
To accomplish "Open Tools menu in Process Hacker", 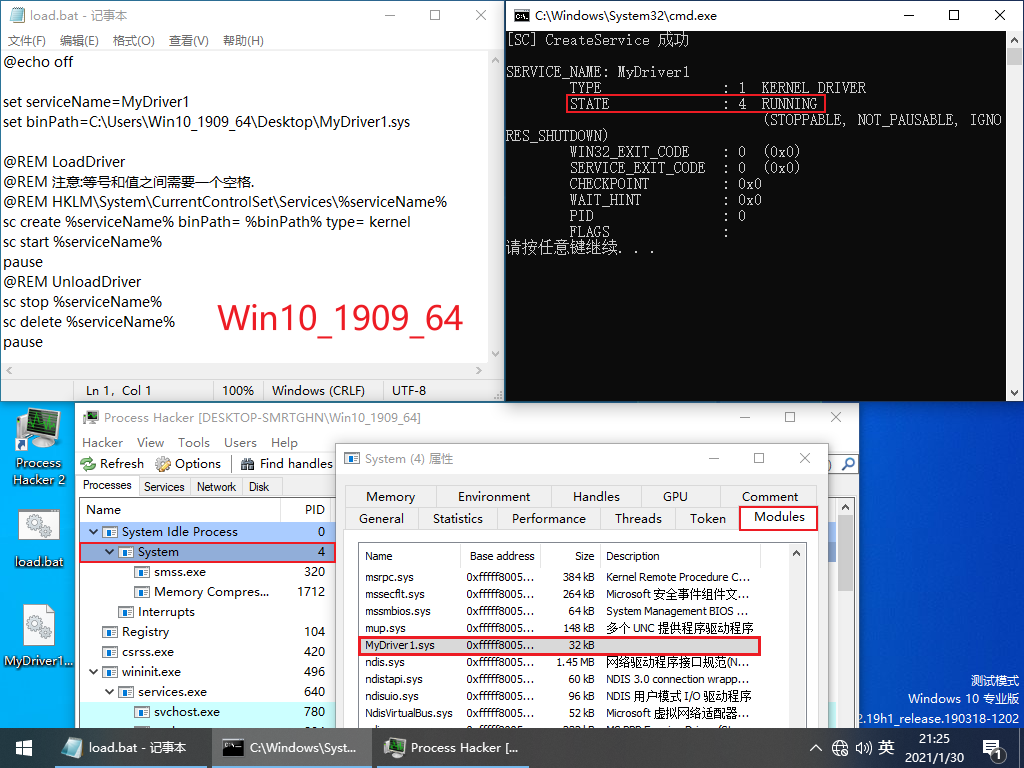I will 194,442.
